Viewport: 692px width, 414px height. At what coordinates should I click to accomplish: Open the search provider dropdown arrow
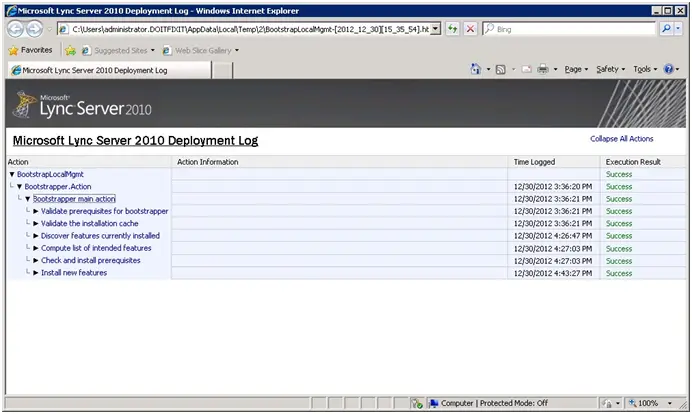[x=678, y=29]
